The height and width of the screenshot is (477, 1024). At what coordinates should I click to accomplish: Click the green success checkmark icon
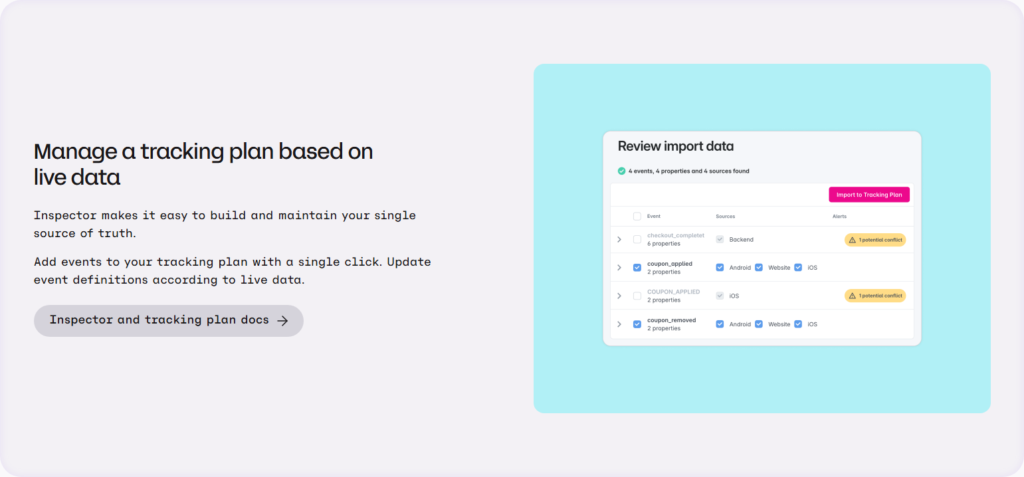pyautogui.click(x=622, y=171)
